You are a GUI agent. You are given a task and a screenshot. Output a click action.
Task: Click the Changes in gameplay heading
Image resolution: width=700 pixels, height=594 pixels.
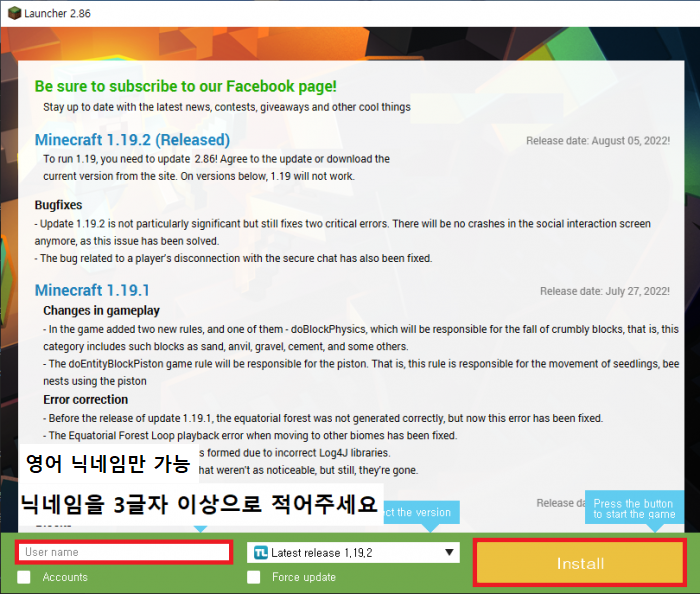coord(101,311)
